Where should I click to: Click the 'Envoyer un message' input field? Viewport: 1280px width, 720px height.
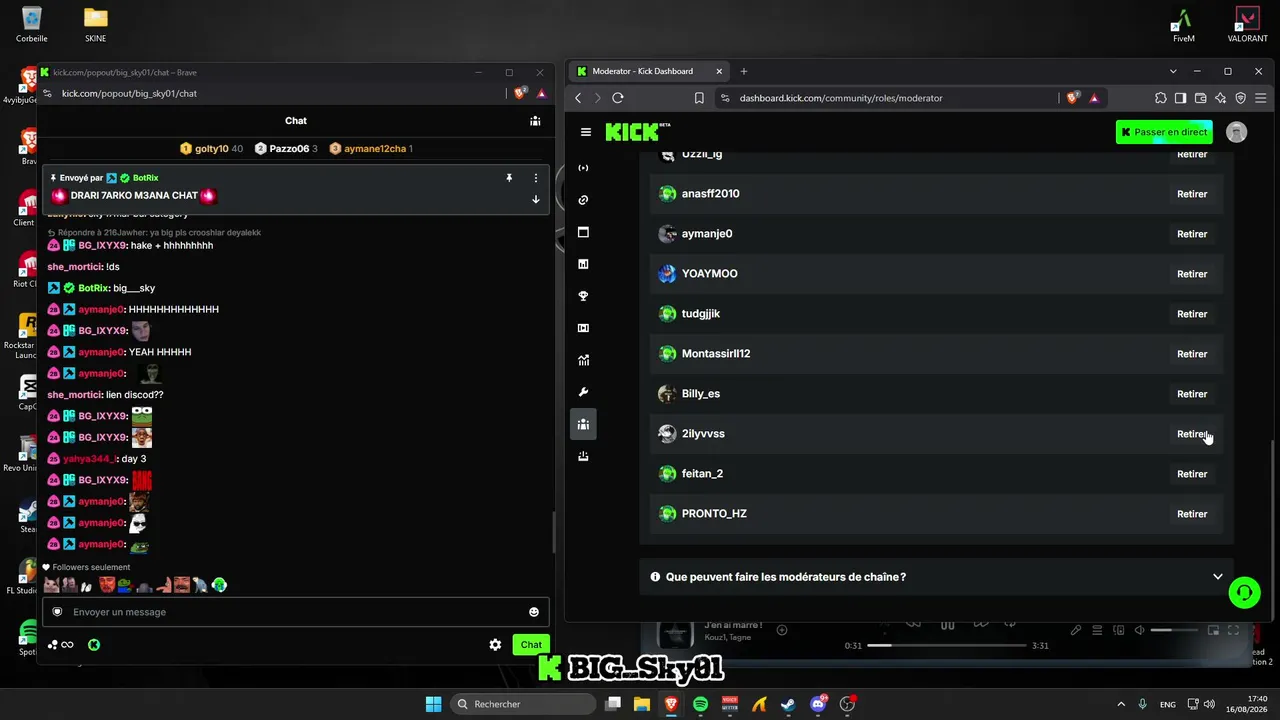[x=296, y=612]
